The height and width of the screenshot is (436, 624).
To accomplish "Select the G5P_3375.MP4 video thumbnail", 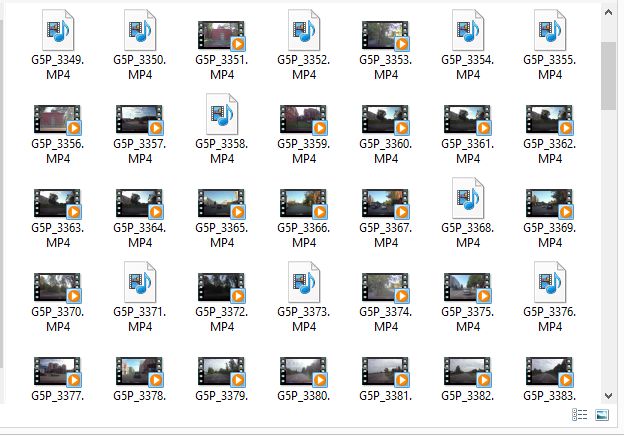I will coord(467,288).
